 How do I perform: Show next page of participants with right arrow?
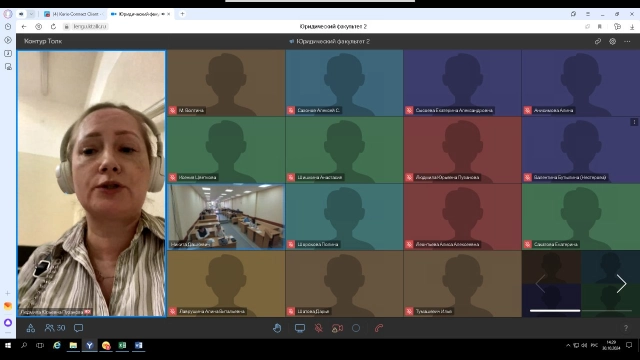(x=621, y=283)
